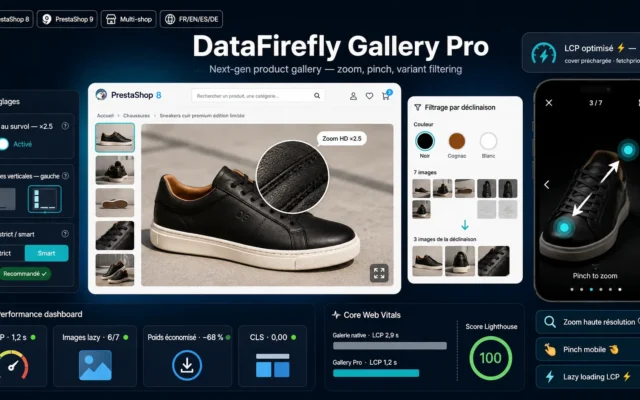The image size is (640, 400).
Task: Select the laces close-up thumbnail
Action: tap(115, 236)
